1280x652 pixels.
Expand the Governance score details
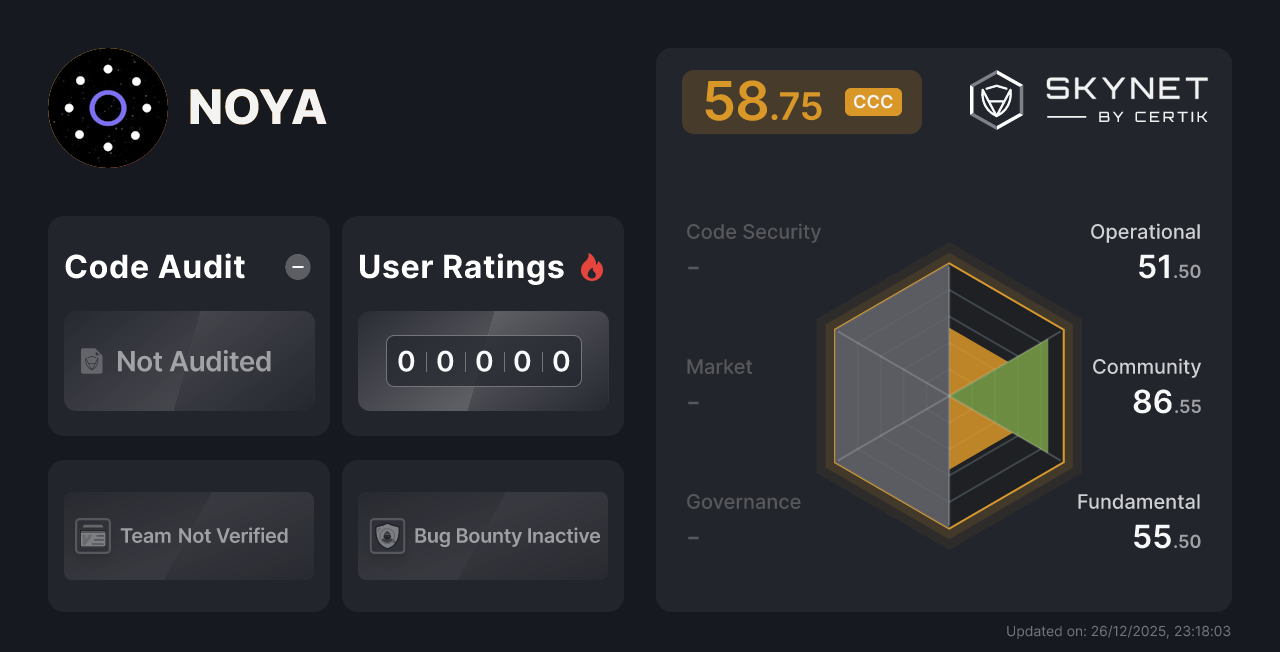(743, 501)
